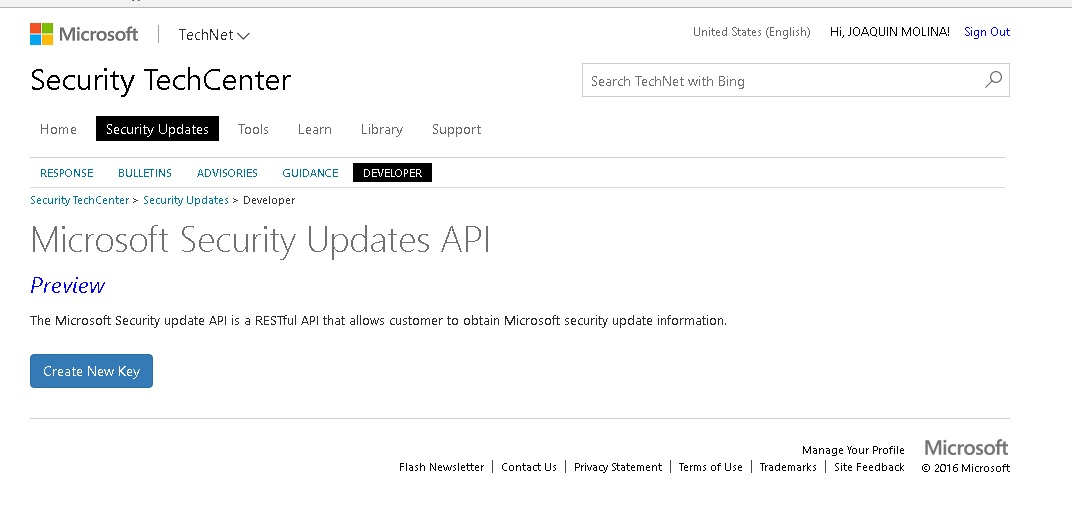Open the Library navigation item
Viewport: 1072px width, 521px height.
click(381, 129)
